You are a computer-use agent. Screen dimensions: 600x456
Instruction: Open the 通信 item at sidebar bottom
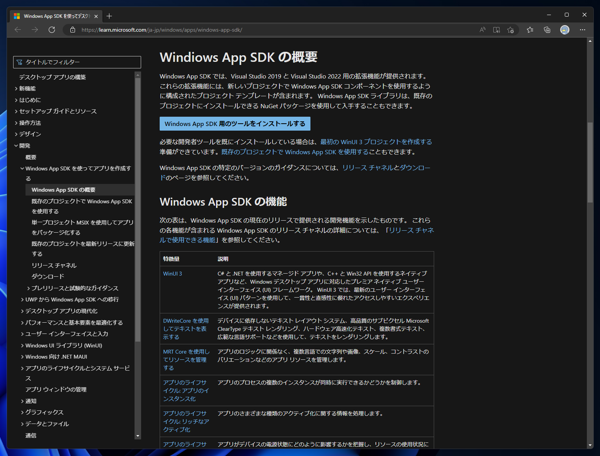coord(31,435)
